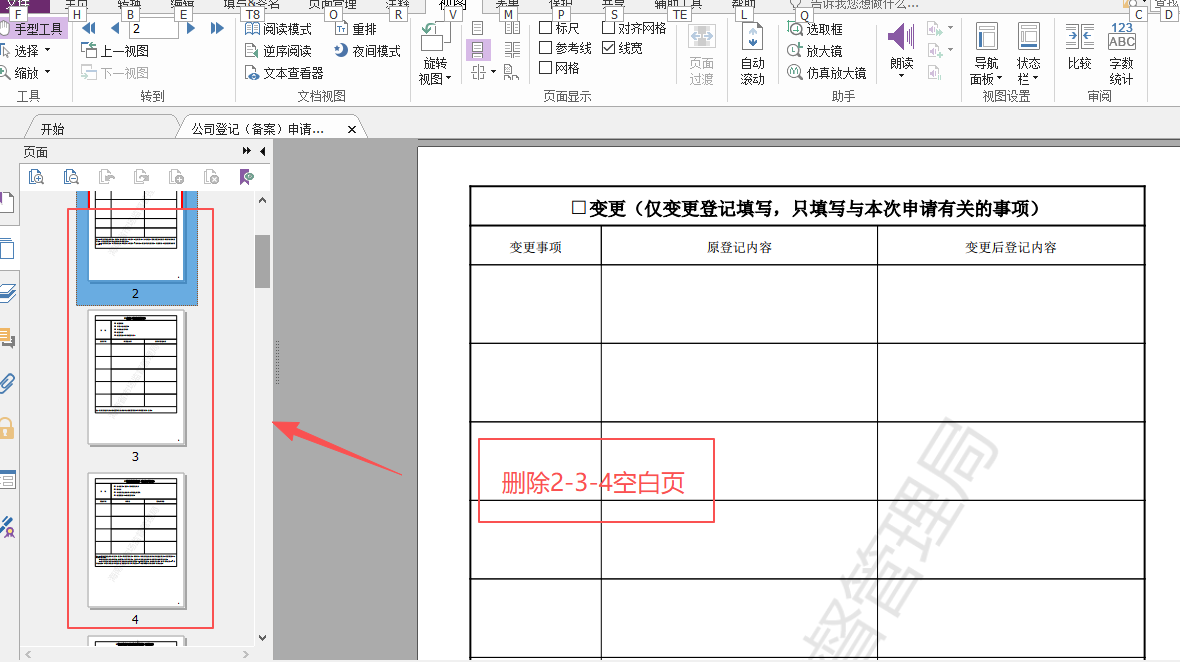Open the security lock sidebar icon
This screenshot has width=1180, height=662.
7,428
